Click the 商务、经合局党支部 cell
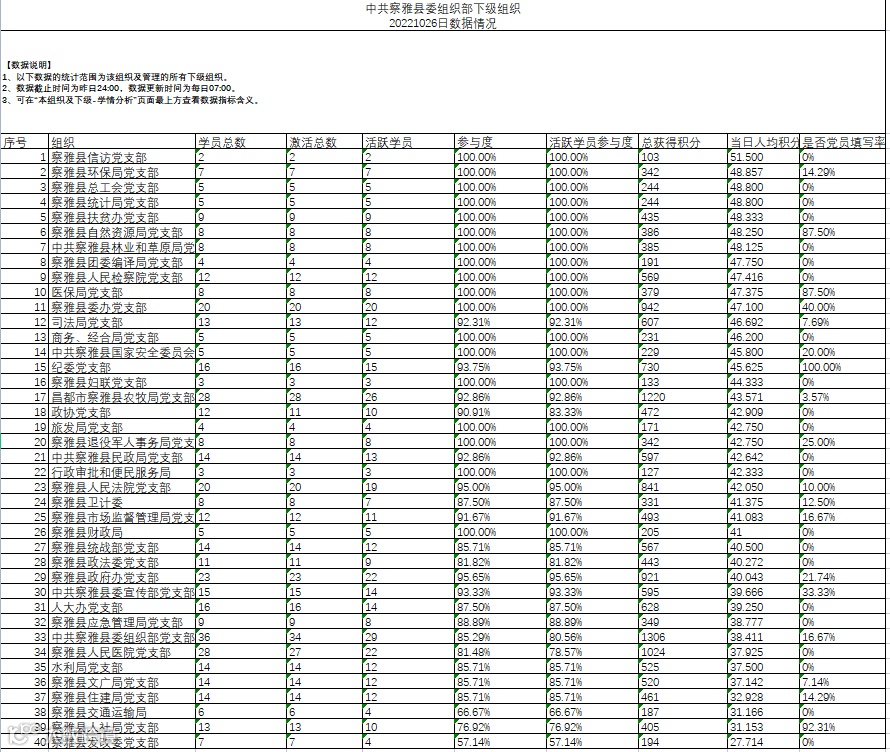This screenshot has height=752, width=890. (x=121, y=337)
